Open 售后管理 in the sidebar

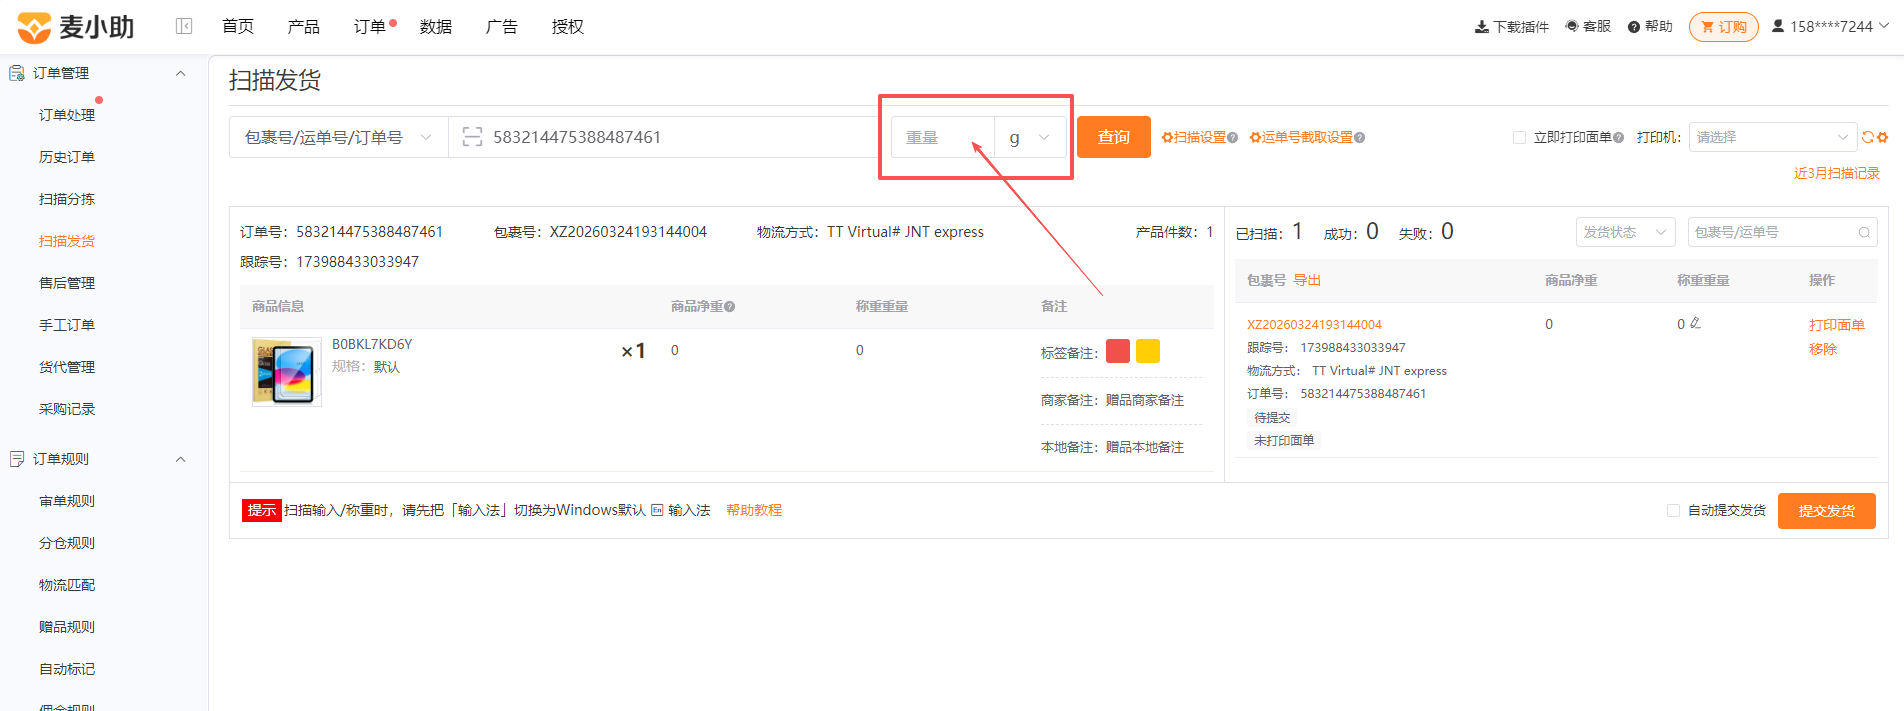tap(67, 283)
